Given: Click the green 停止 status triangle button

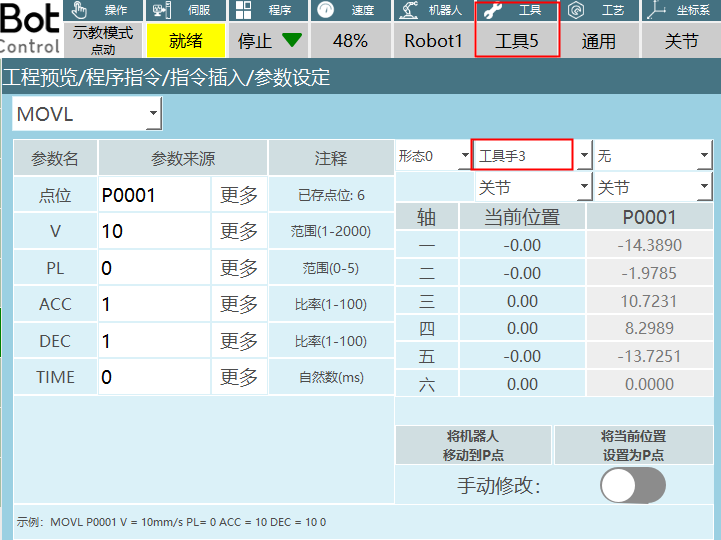Looking at the screenshot, I should (291, 41).
